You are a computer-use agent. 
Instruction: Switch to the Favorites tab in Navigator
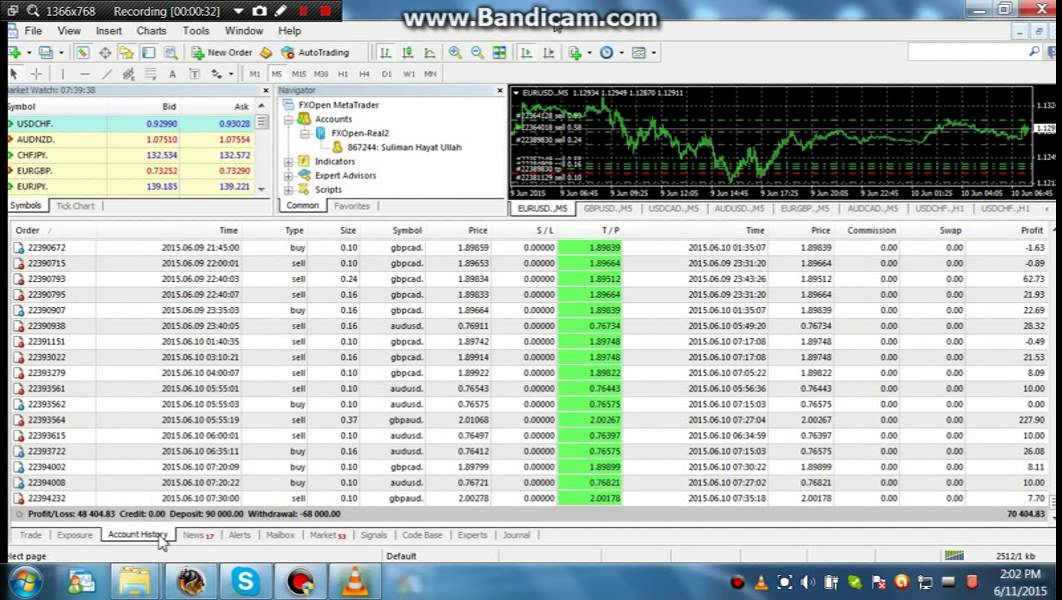point(352,206)
